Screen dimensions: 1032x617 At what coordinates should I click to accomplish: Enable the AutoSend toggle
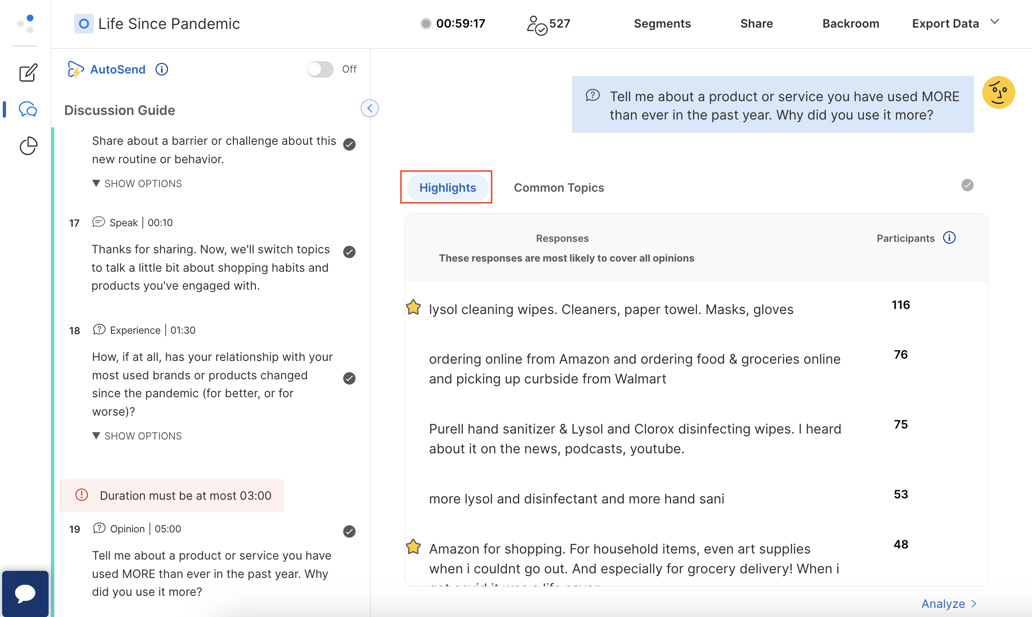click(x=319, y=70)
